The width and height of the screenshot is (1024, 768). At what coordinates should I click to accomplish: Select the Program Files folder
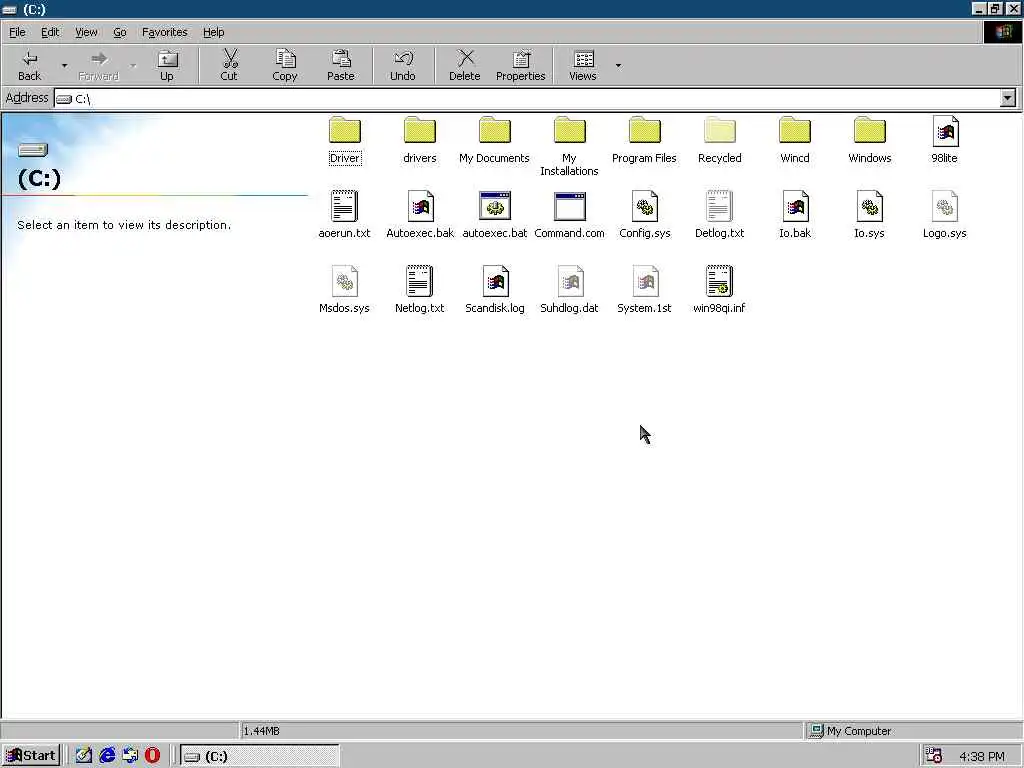pos(645,140)
